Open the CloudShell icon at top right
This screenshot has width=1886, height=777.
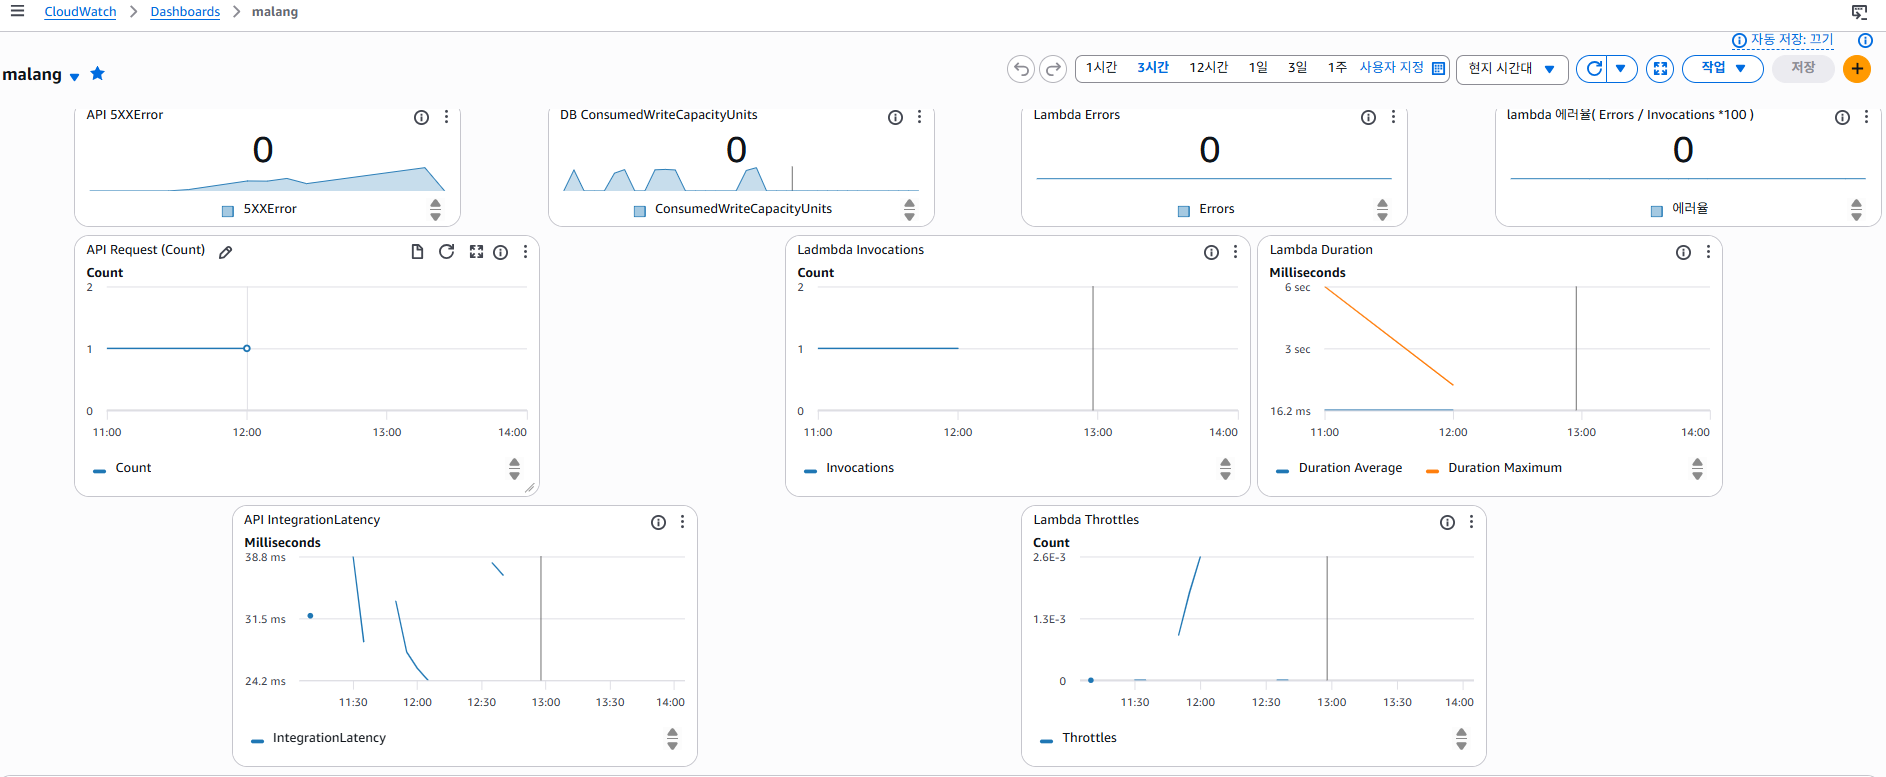pyautogui.click(x=1859, y=12)
